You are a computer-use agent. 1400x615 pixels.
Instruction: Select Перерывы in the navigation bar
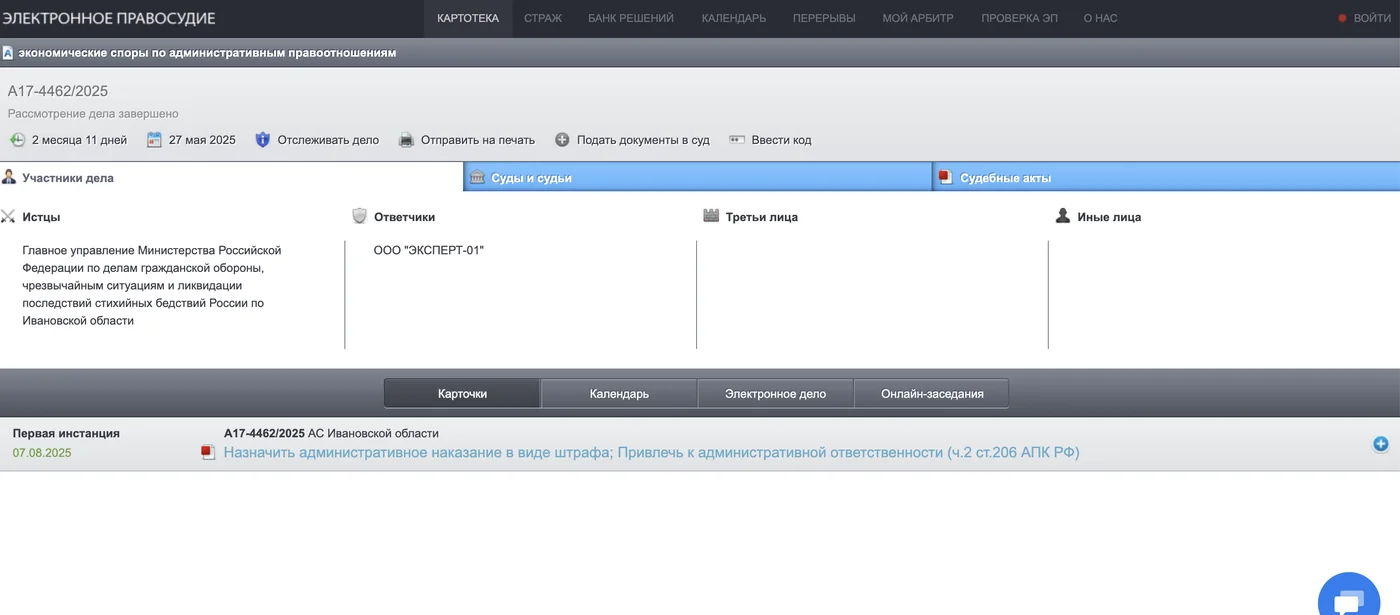tap(824, 18)
